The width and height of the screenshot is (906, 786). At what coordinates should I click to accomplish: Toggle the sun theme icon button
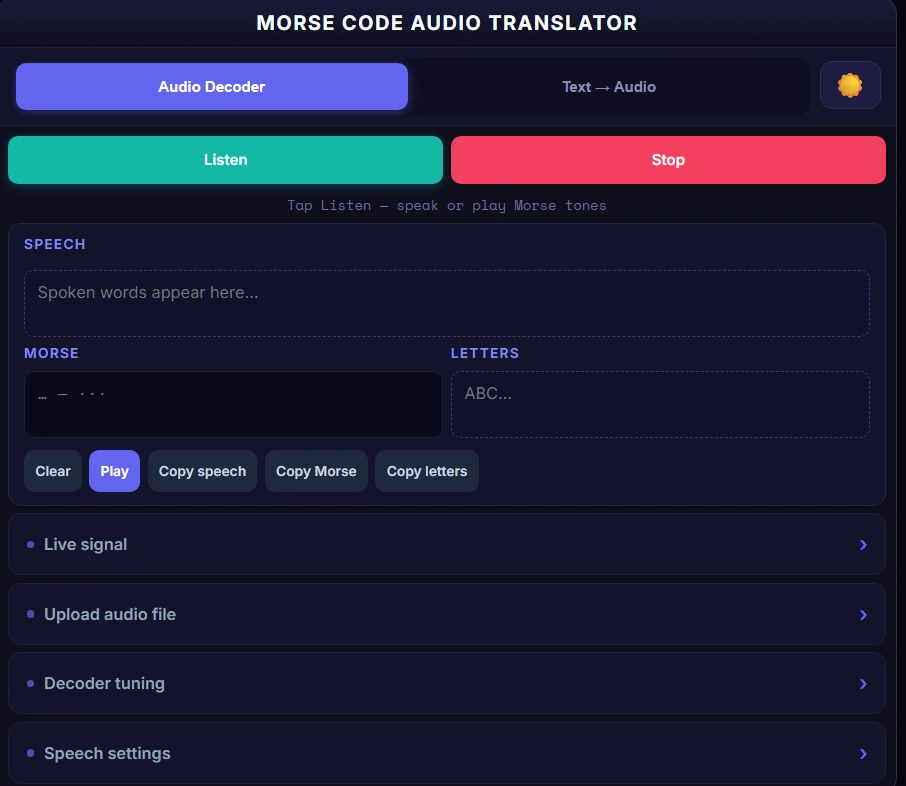pyautogui.click(x=850, y=86)
